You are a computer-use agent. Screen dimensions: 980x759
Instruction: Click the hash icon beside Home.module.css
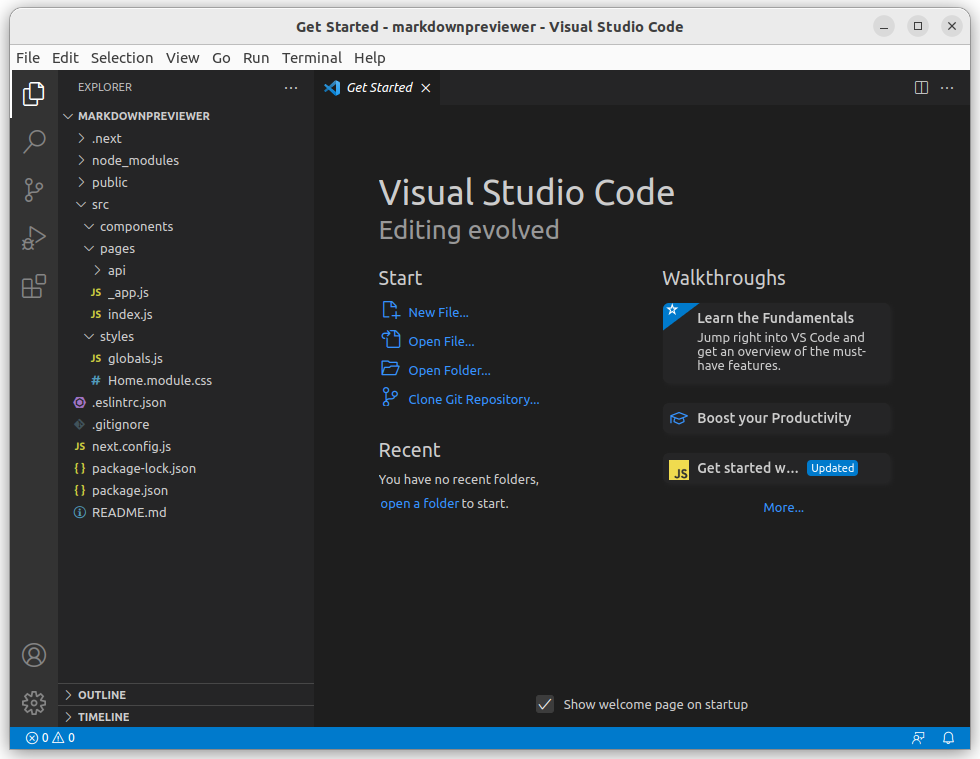(96, 381)
